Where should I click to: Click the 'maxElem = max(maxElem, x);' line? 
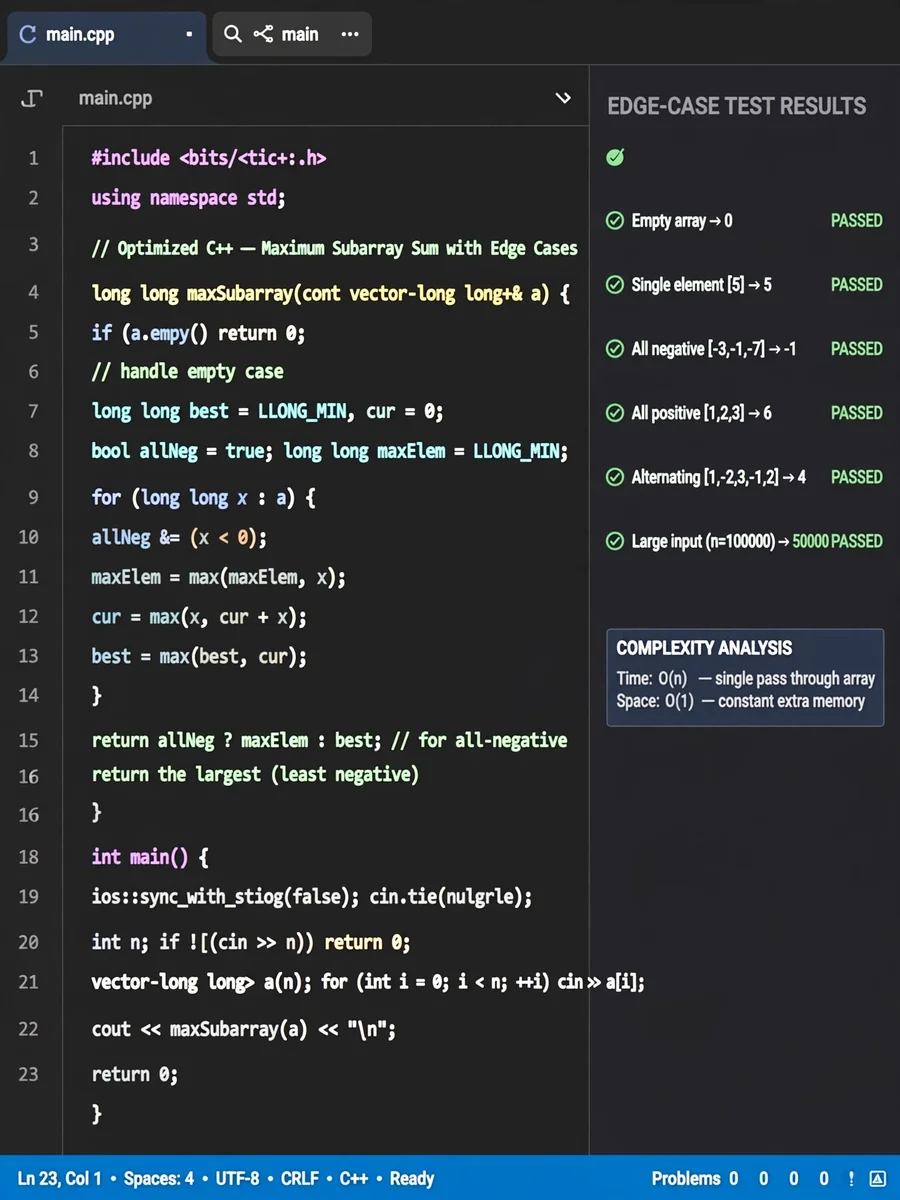tap(218, 577)
